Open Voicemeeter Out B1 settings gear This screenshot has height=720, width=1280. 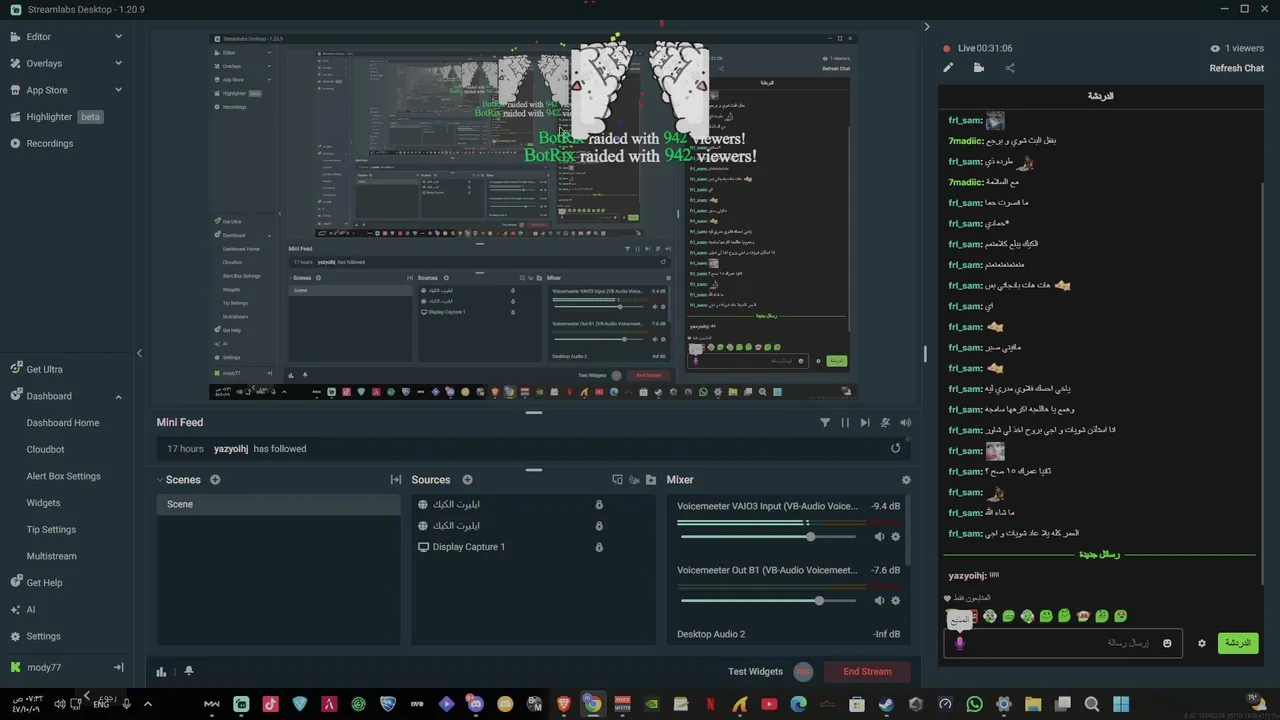tap(895, 600)
